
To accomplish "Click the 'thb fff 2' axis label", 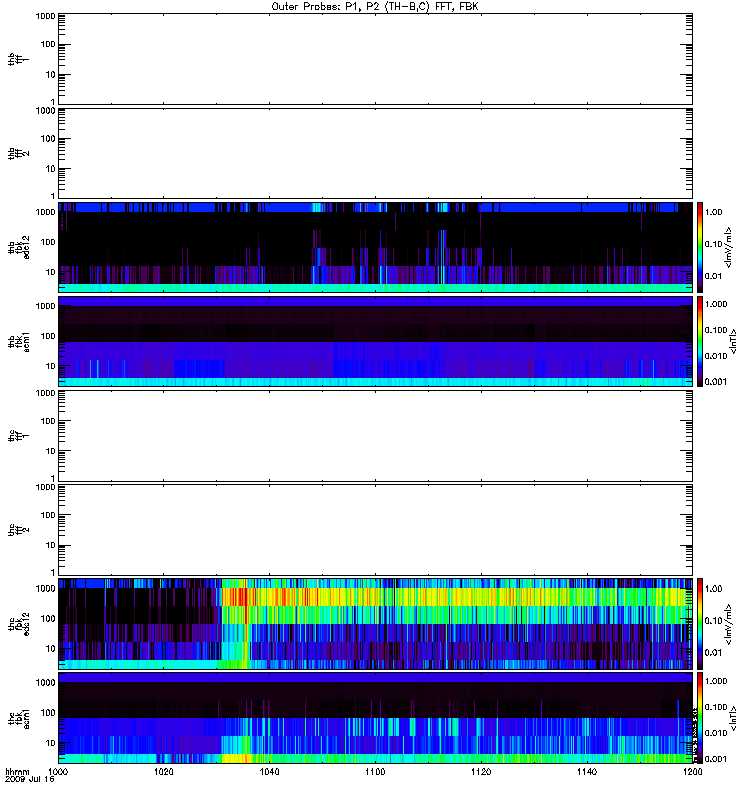I will [19, 153].
